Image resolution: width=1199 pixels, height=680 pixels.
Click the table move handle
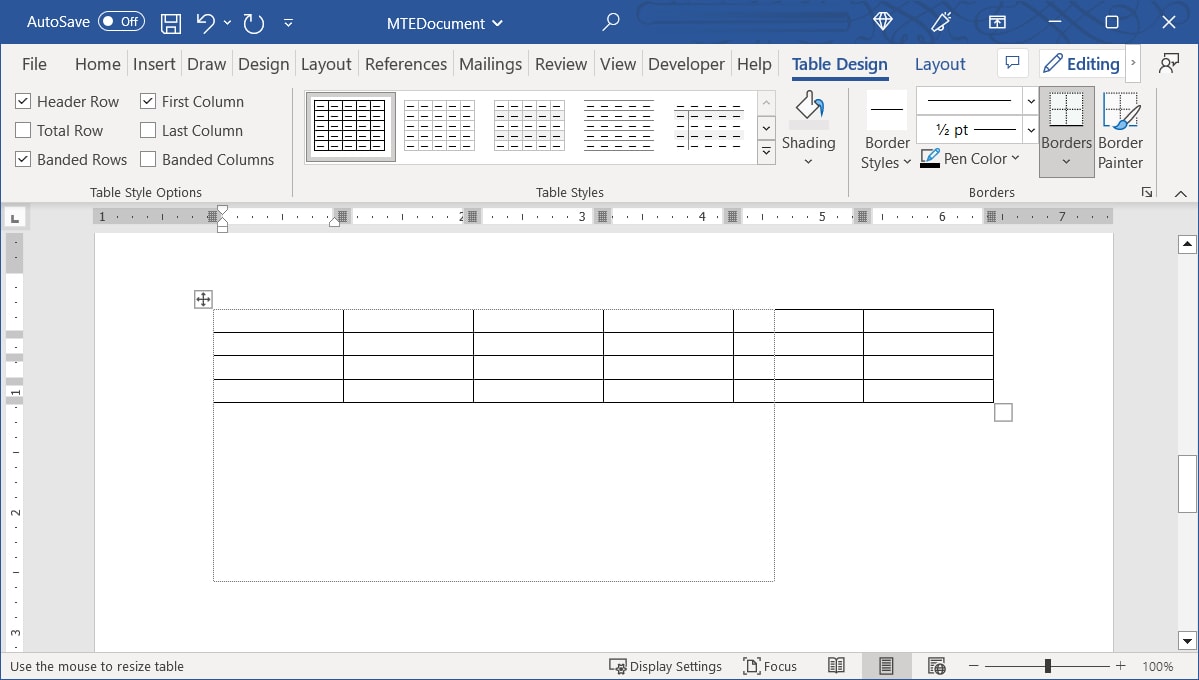(203, 299)
